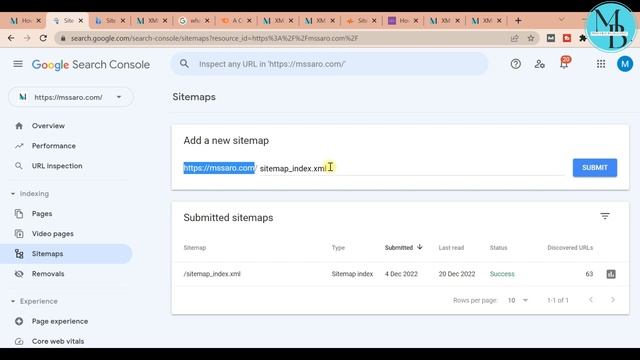Image resolution: width=640 pixels, height=360 pixels.
Task: Reload the page
Action: tap(43, 38)
